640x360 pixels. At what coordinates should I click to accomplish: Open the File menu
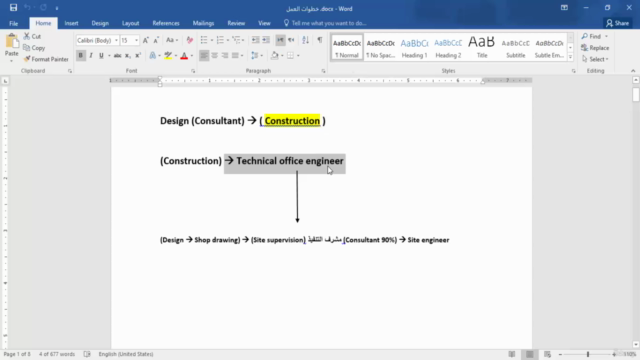tap(13, 23)
